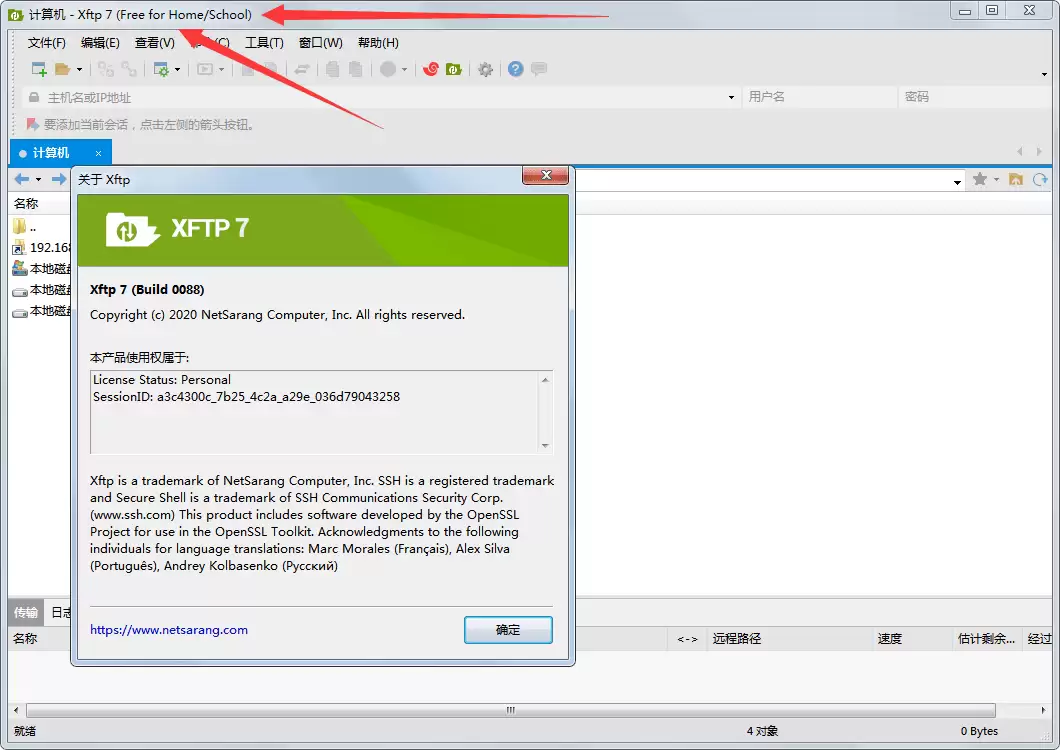The height and width of the screenshot is (750, 1060).
Task: Click the star favorites icon
Action: point(980,179)
